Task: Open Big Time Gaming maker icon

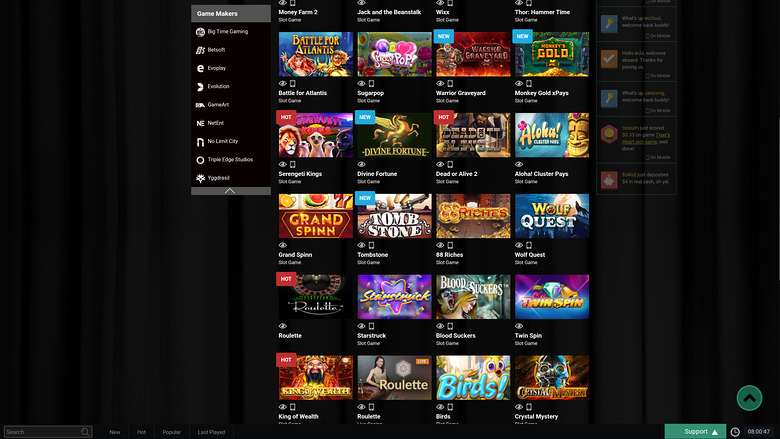Action: (x=200, y=32)
